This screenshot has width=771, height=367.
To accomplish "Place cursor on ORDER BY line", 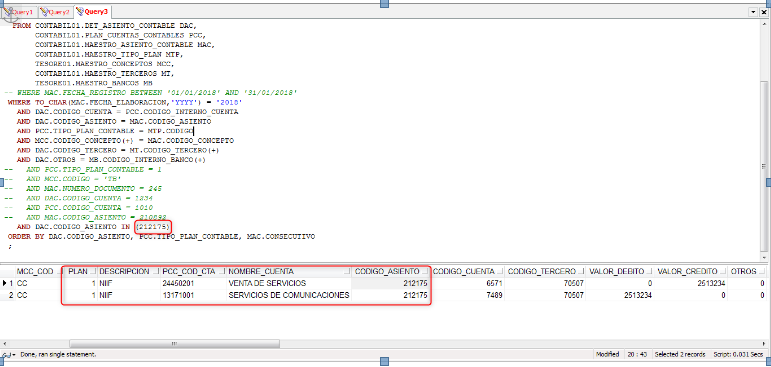I will click(x=161, y=237).
